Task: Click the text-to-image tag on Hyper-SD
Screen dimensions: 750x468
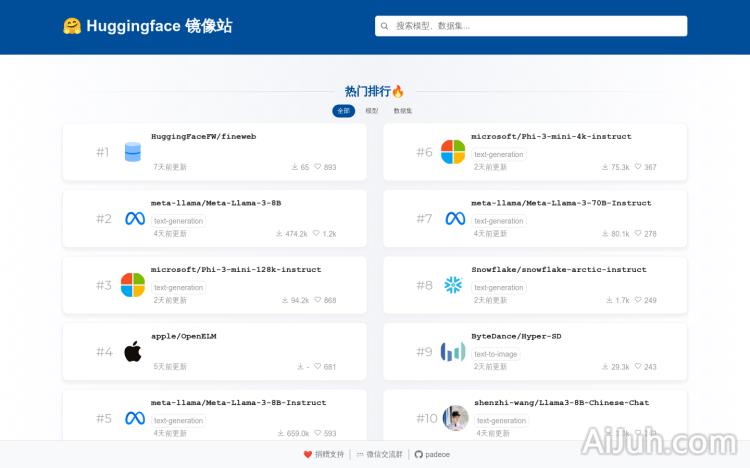Action: (x=498, y=354)
